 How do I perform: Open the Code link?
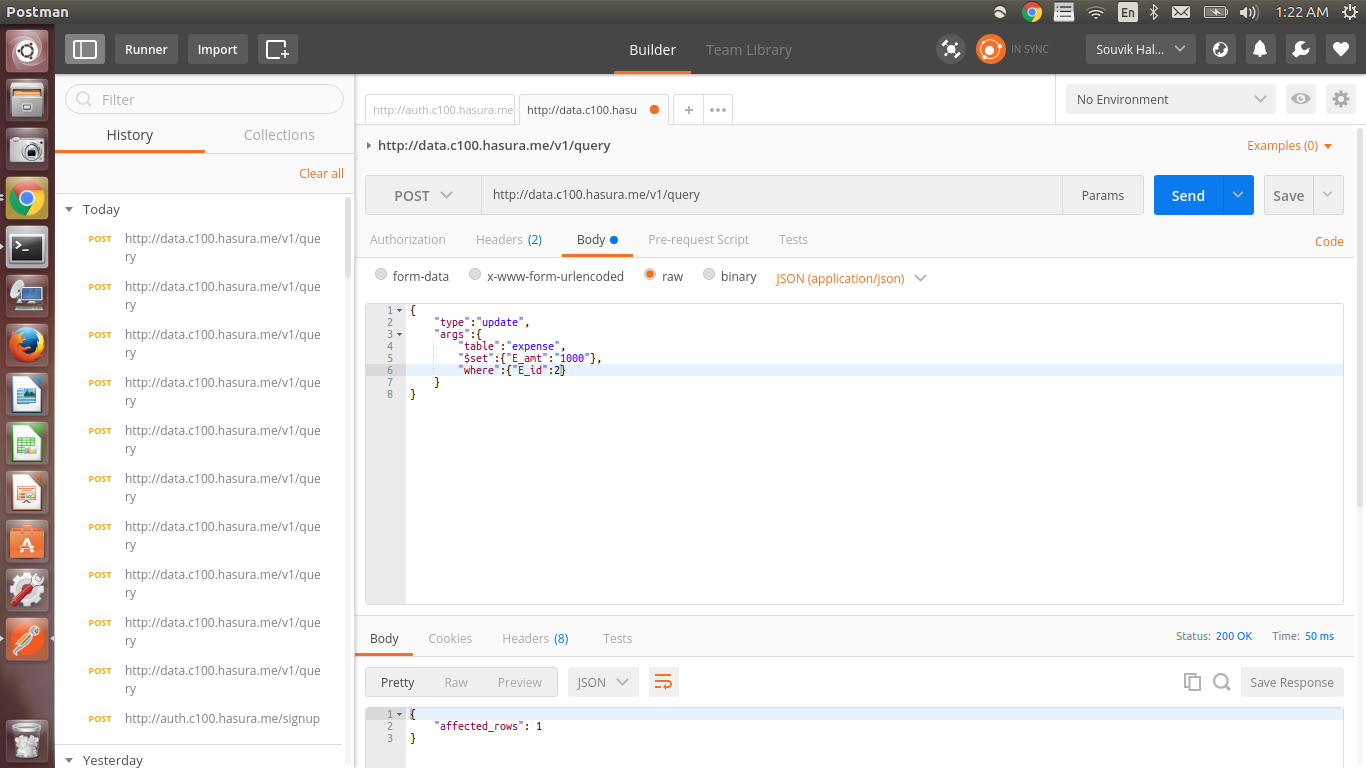coord(1329,241)
